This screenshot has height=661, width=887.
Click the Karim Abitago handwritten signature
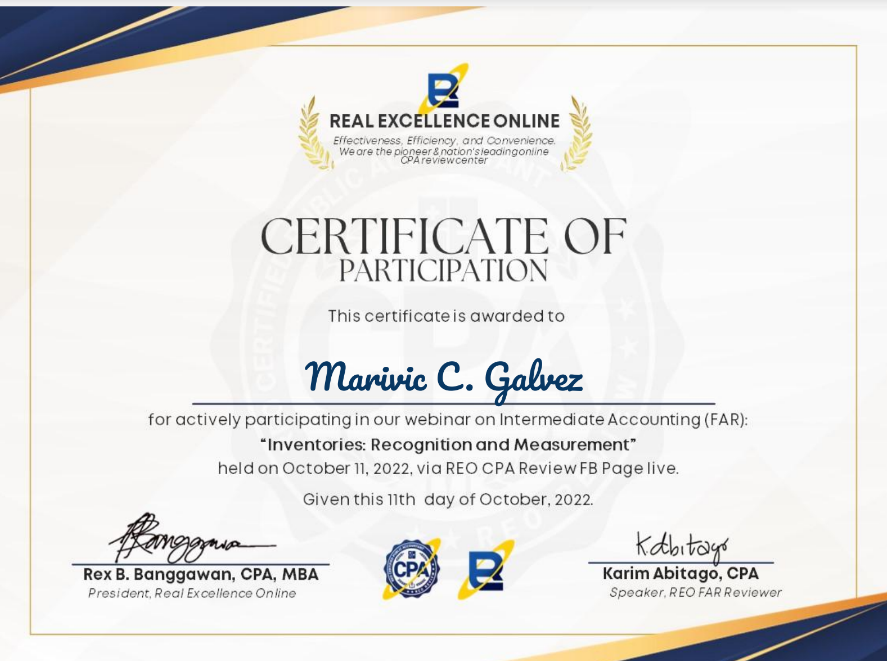pyautogui.click(x=682, y=547)
